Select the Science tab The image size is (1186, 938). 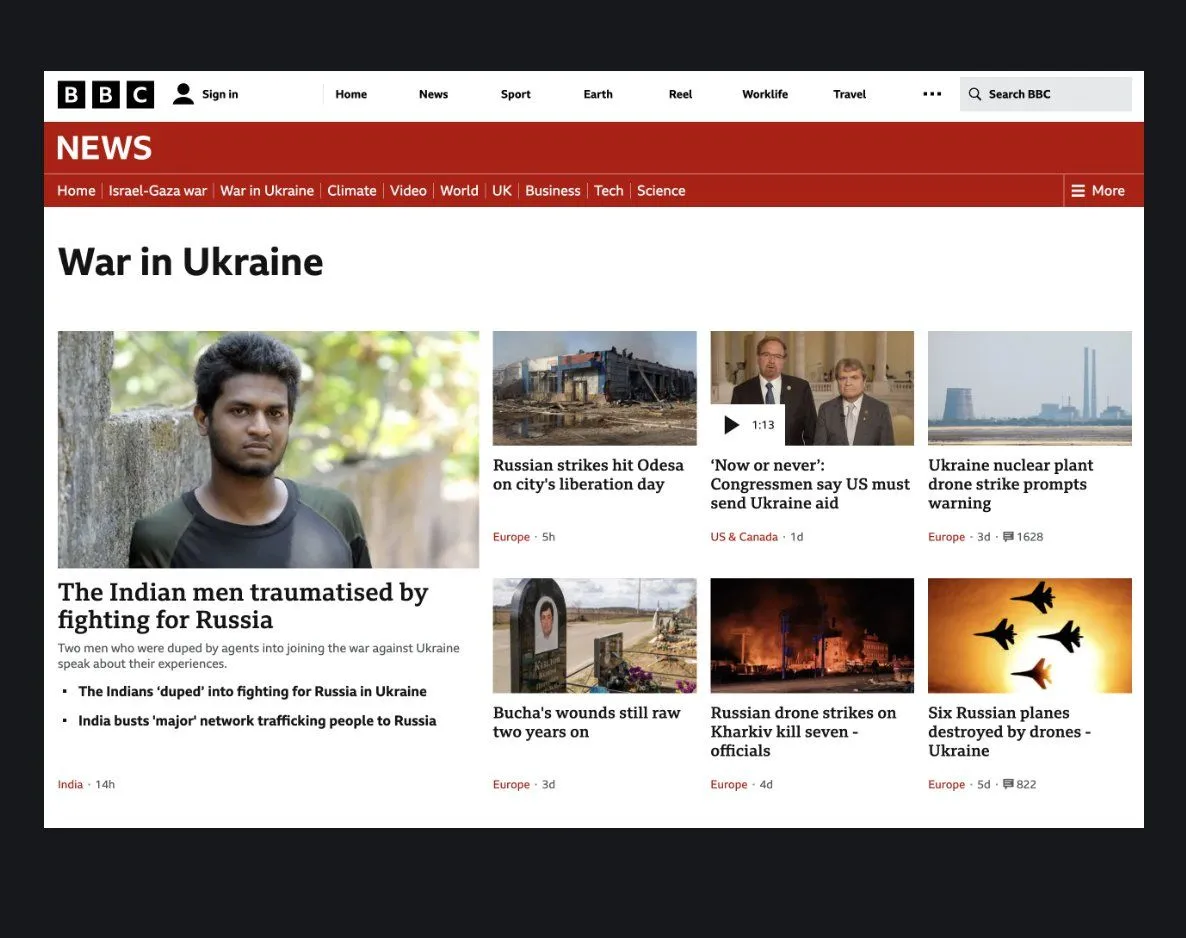661,191
